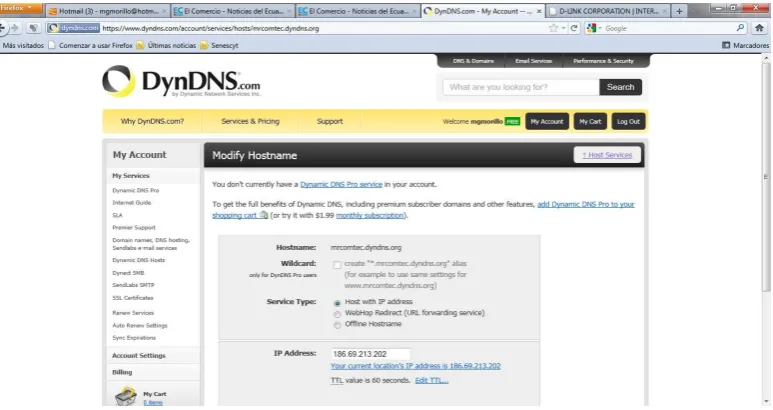Open the Support menu item
773x410 pixels.
[x=329, y=121]
